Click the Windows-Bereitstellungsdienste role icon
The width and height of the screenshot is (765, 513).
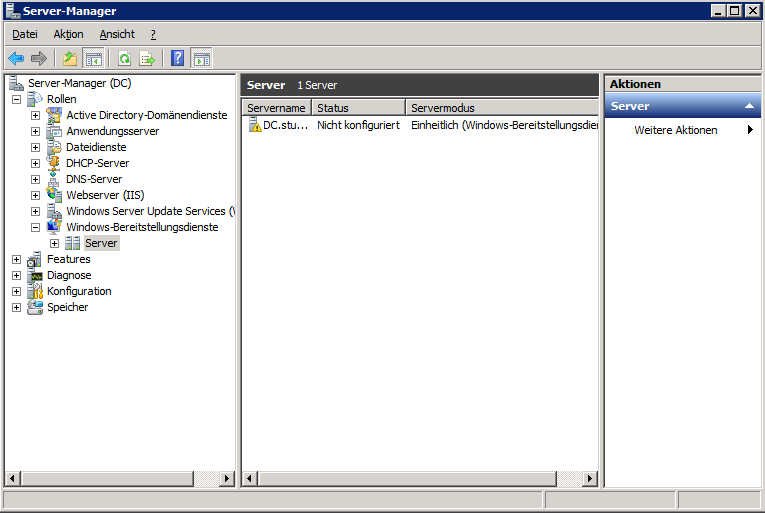54,227
